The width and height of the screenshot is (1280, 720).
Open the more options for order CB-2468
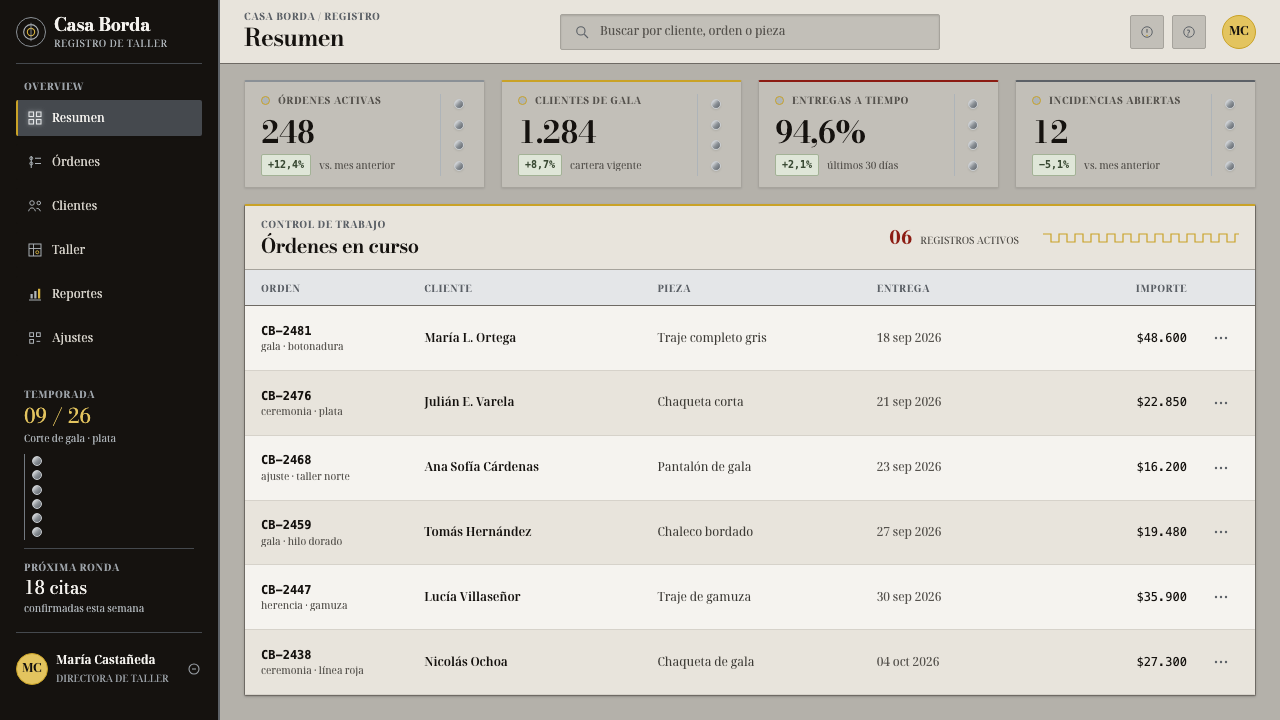1221,467
